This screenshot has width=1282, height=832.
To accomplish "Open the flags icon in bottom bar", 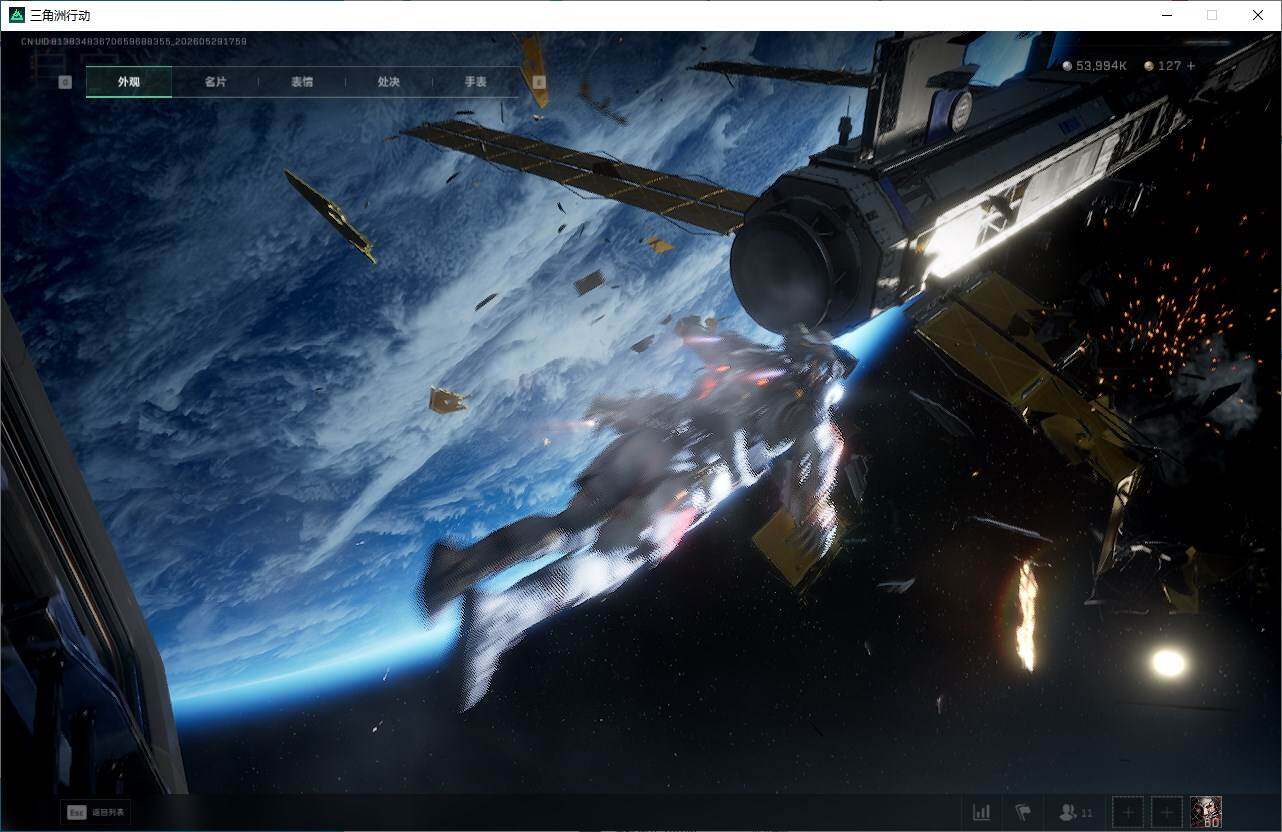I will tap(1022, 812).
